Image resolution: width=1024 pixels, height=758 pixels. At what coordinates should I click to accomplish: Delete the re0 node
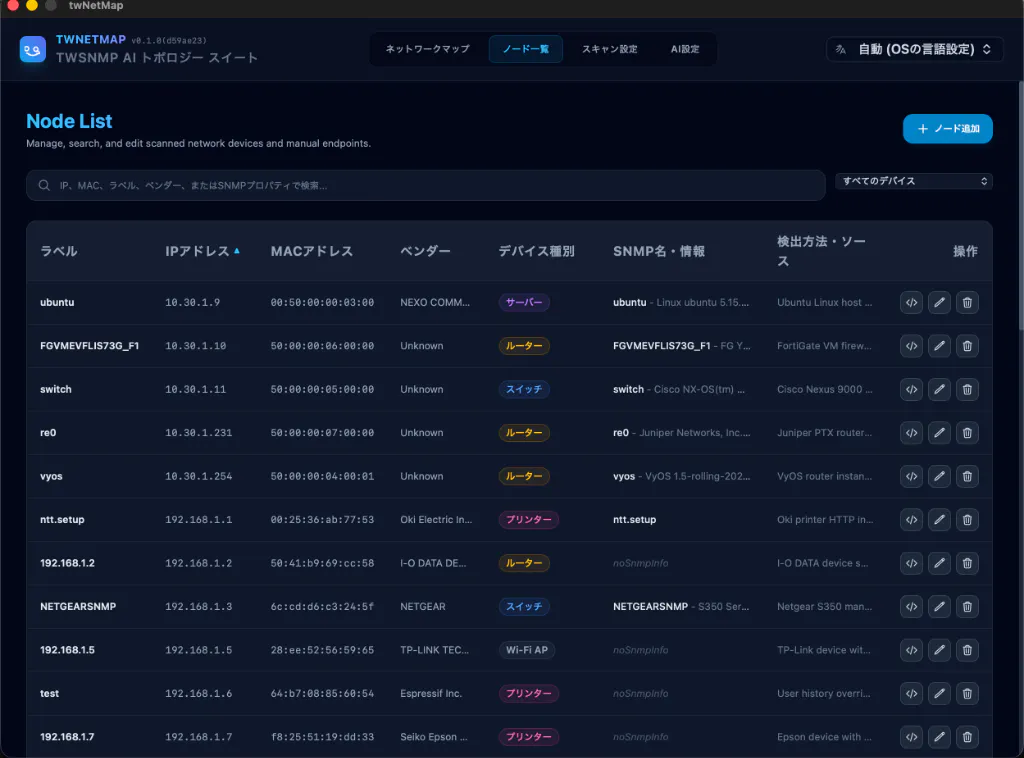click(x=967, y=433)
